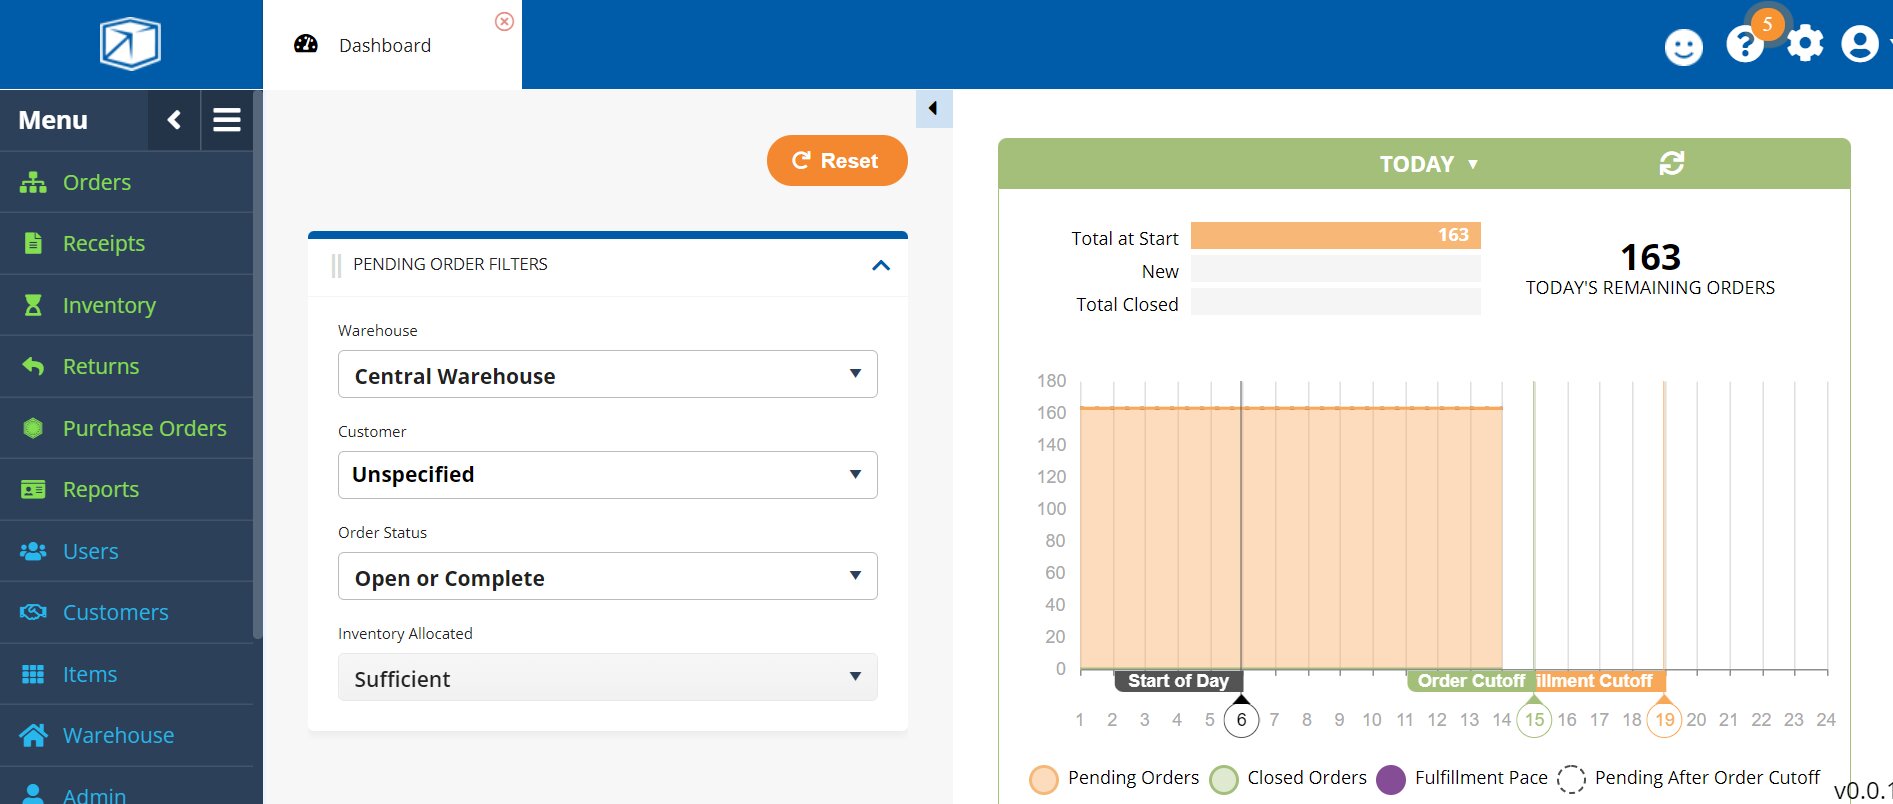Click the hamburger menu icon
Image resolution: width=1893 pixels, height=804 pixels.
coord(227,120)
